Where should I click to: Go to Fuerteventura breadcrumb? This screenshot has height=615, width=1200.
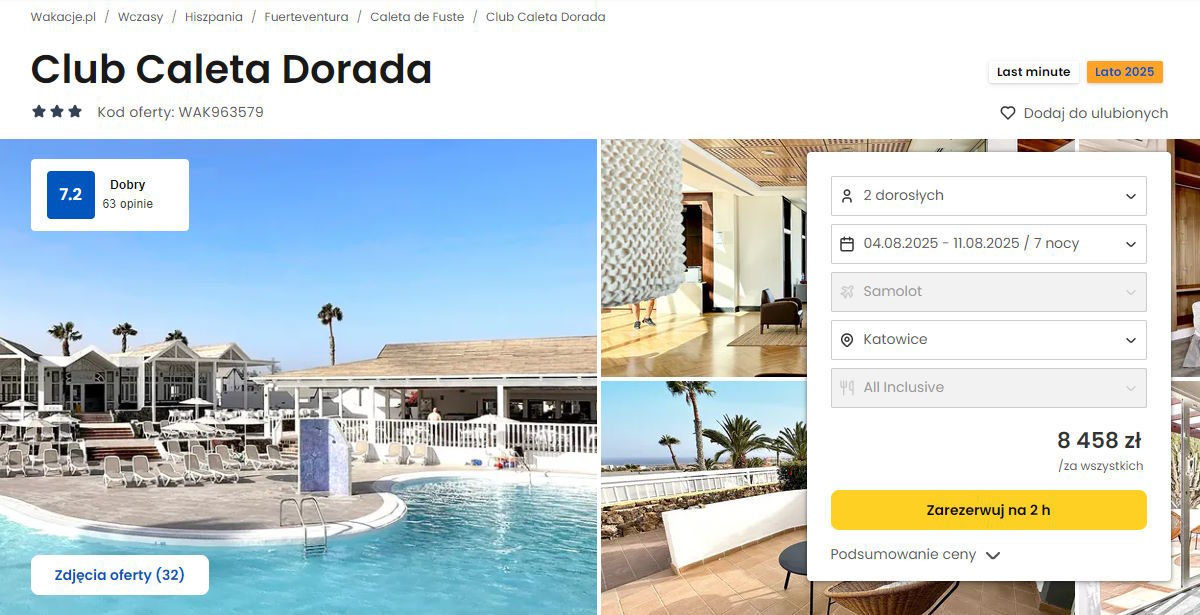click(x=306, y=17)
